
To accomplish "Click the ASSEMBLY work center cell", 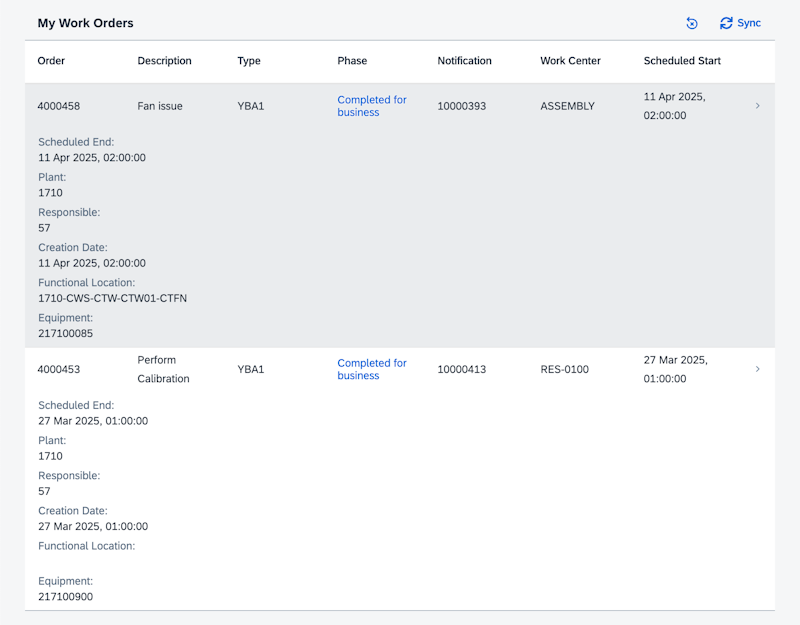I will pos(567,106).
